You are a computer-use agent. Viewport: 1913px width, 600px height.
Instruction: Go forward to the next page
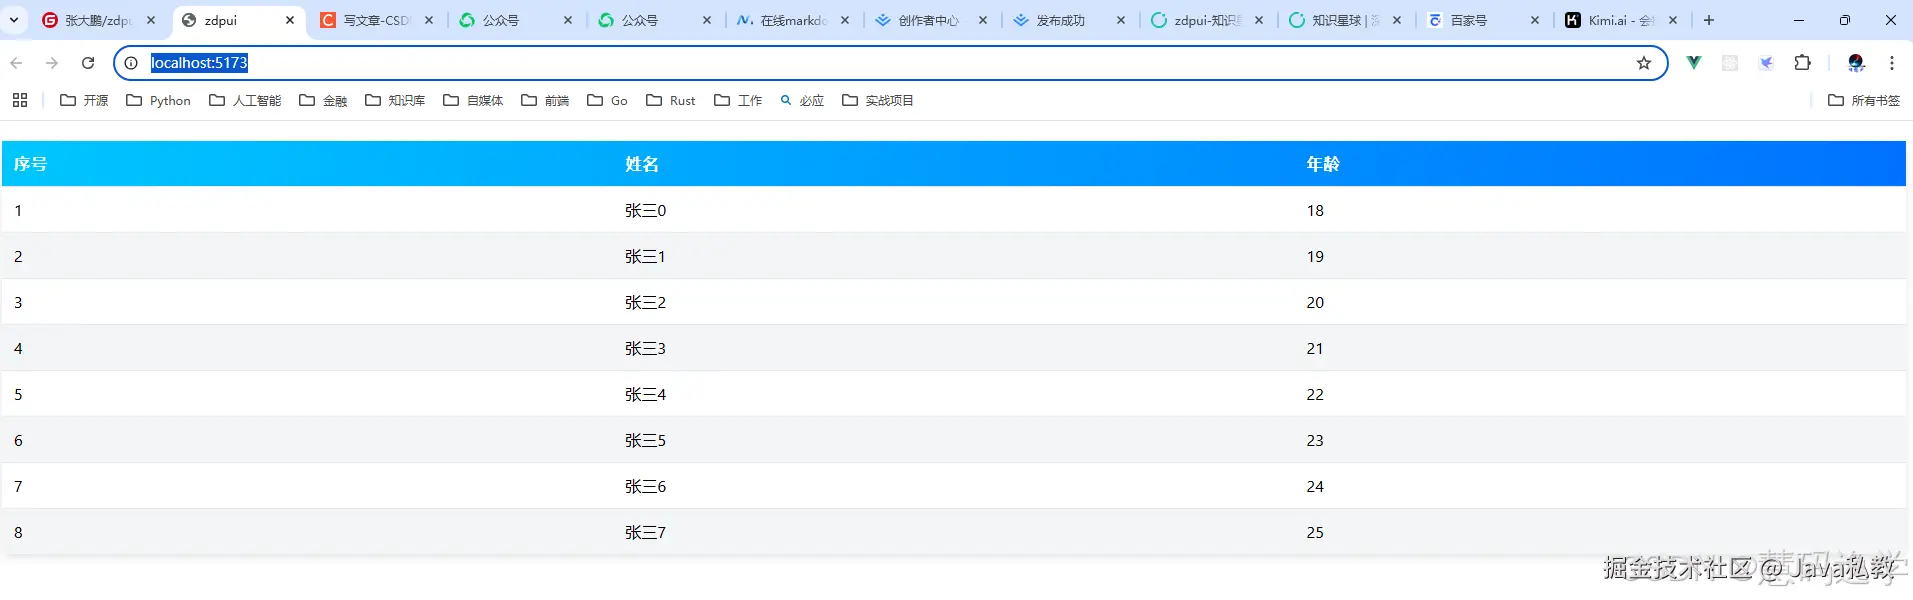click(52, 63)
